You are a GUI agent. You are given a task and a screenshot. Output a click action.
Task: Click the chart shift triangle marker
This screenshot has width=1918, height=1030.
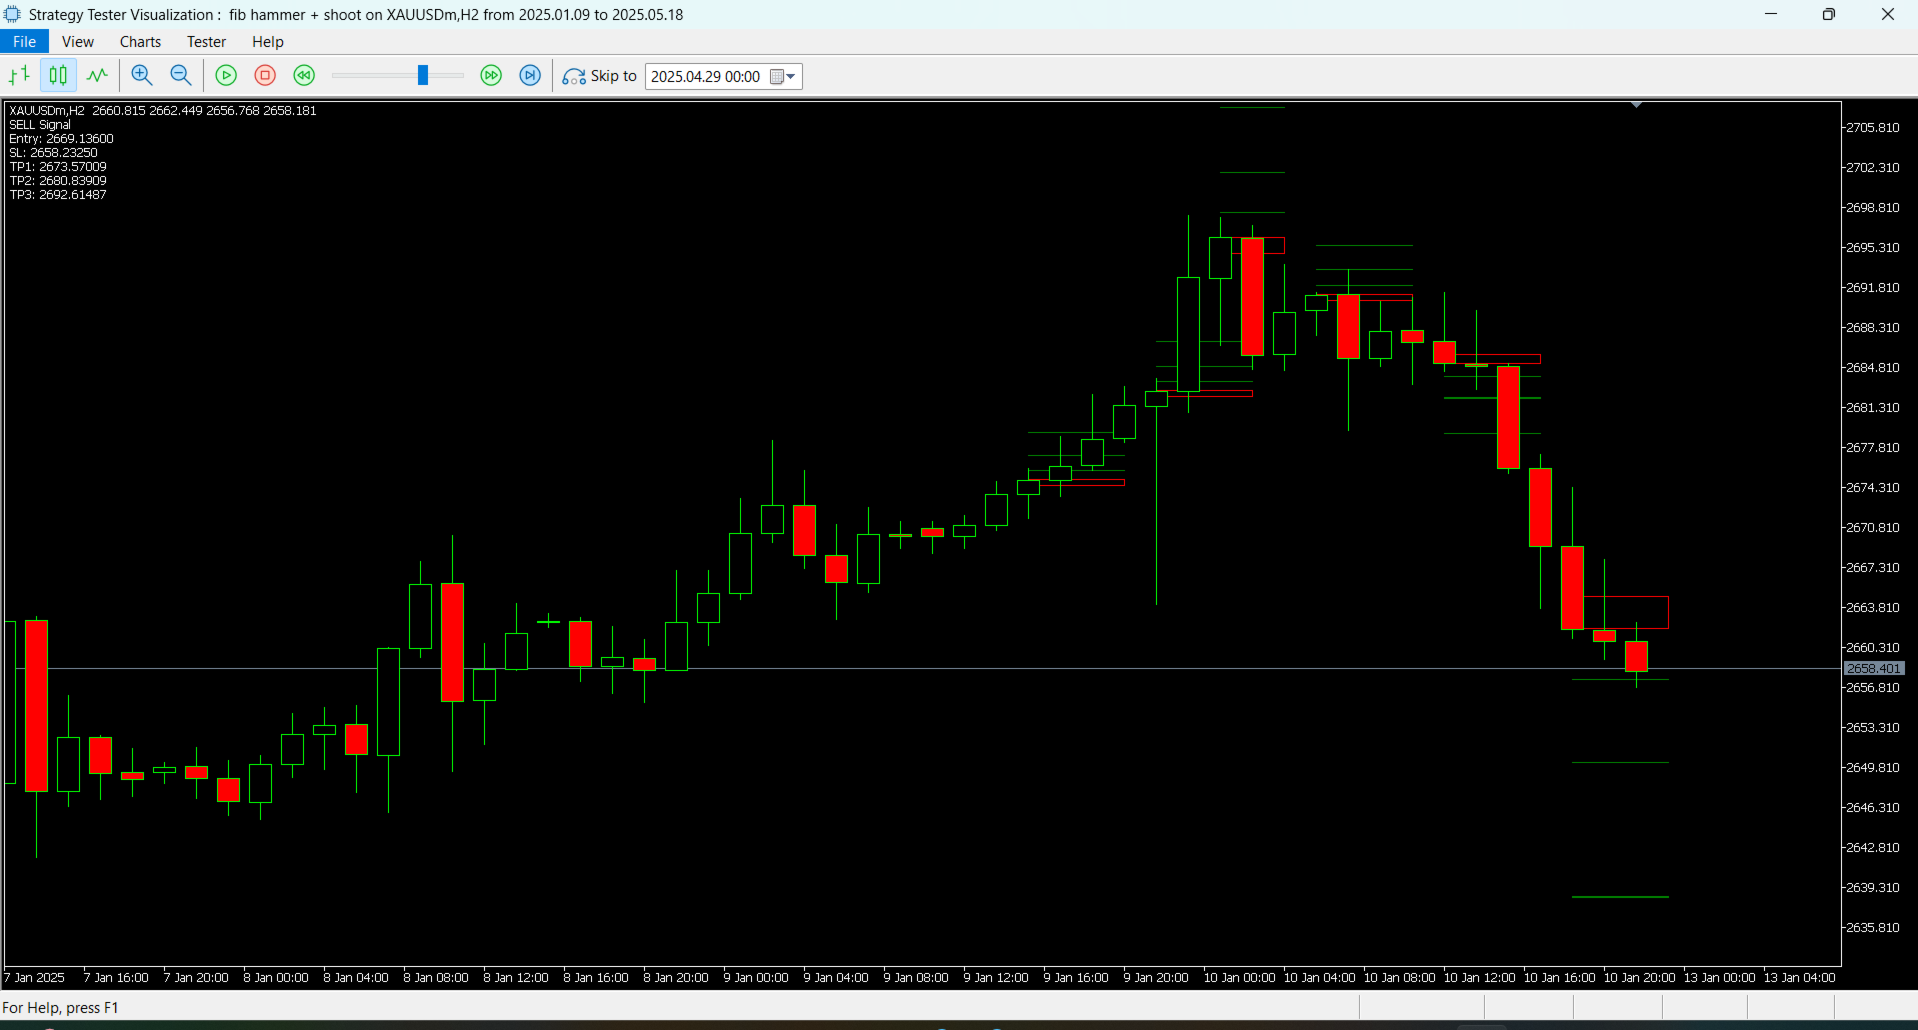(x=1636, y=104)
